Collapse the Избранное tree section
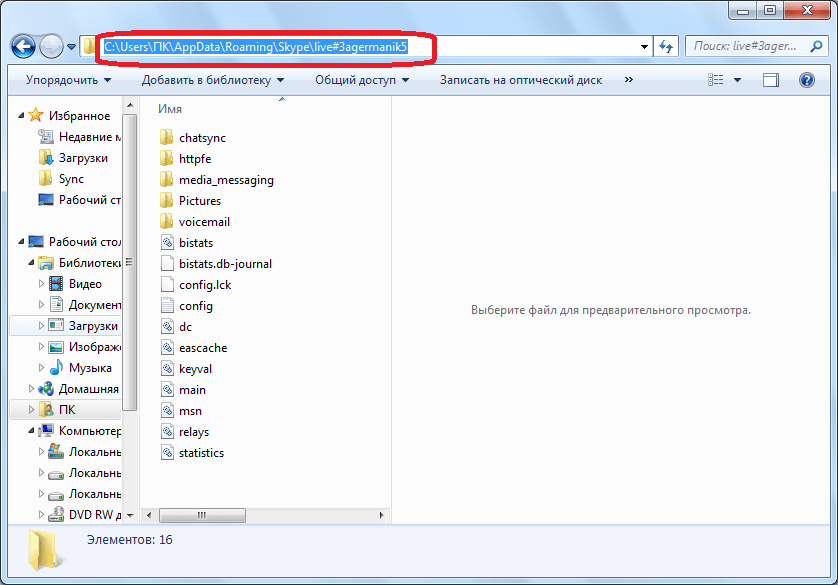The height and width of the screenshot is (585, 838). (x=22, y=116)
